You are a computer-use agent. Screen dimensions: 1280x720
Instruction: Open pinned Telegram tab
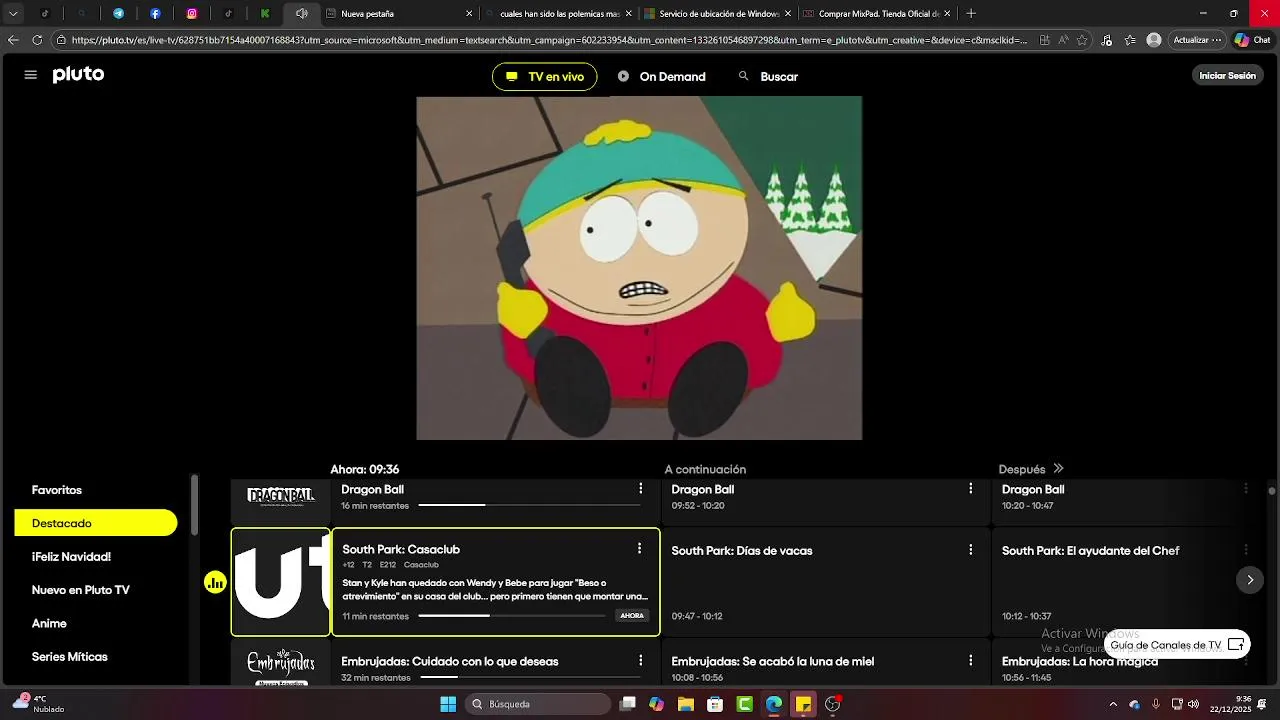click(118, 14)
